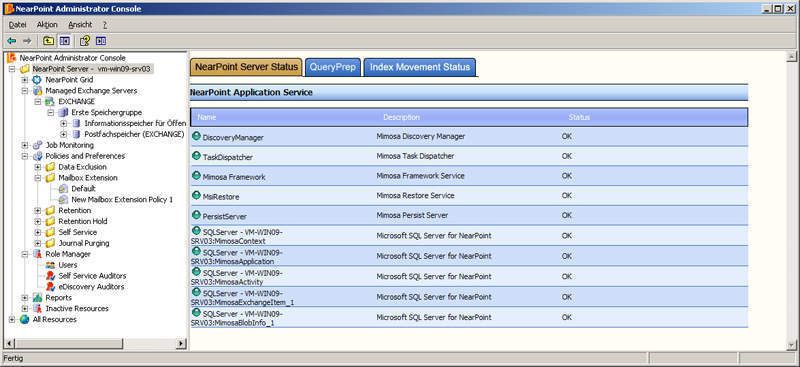Click the Policies and Preferences tree icon
Screen dimensions: 800x367
tap(37, 156)
